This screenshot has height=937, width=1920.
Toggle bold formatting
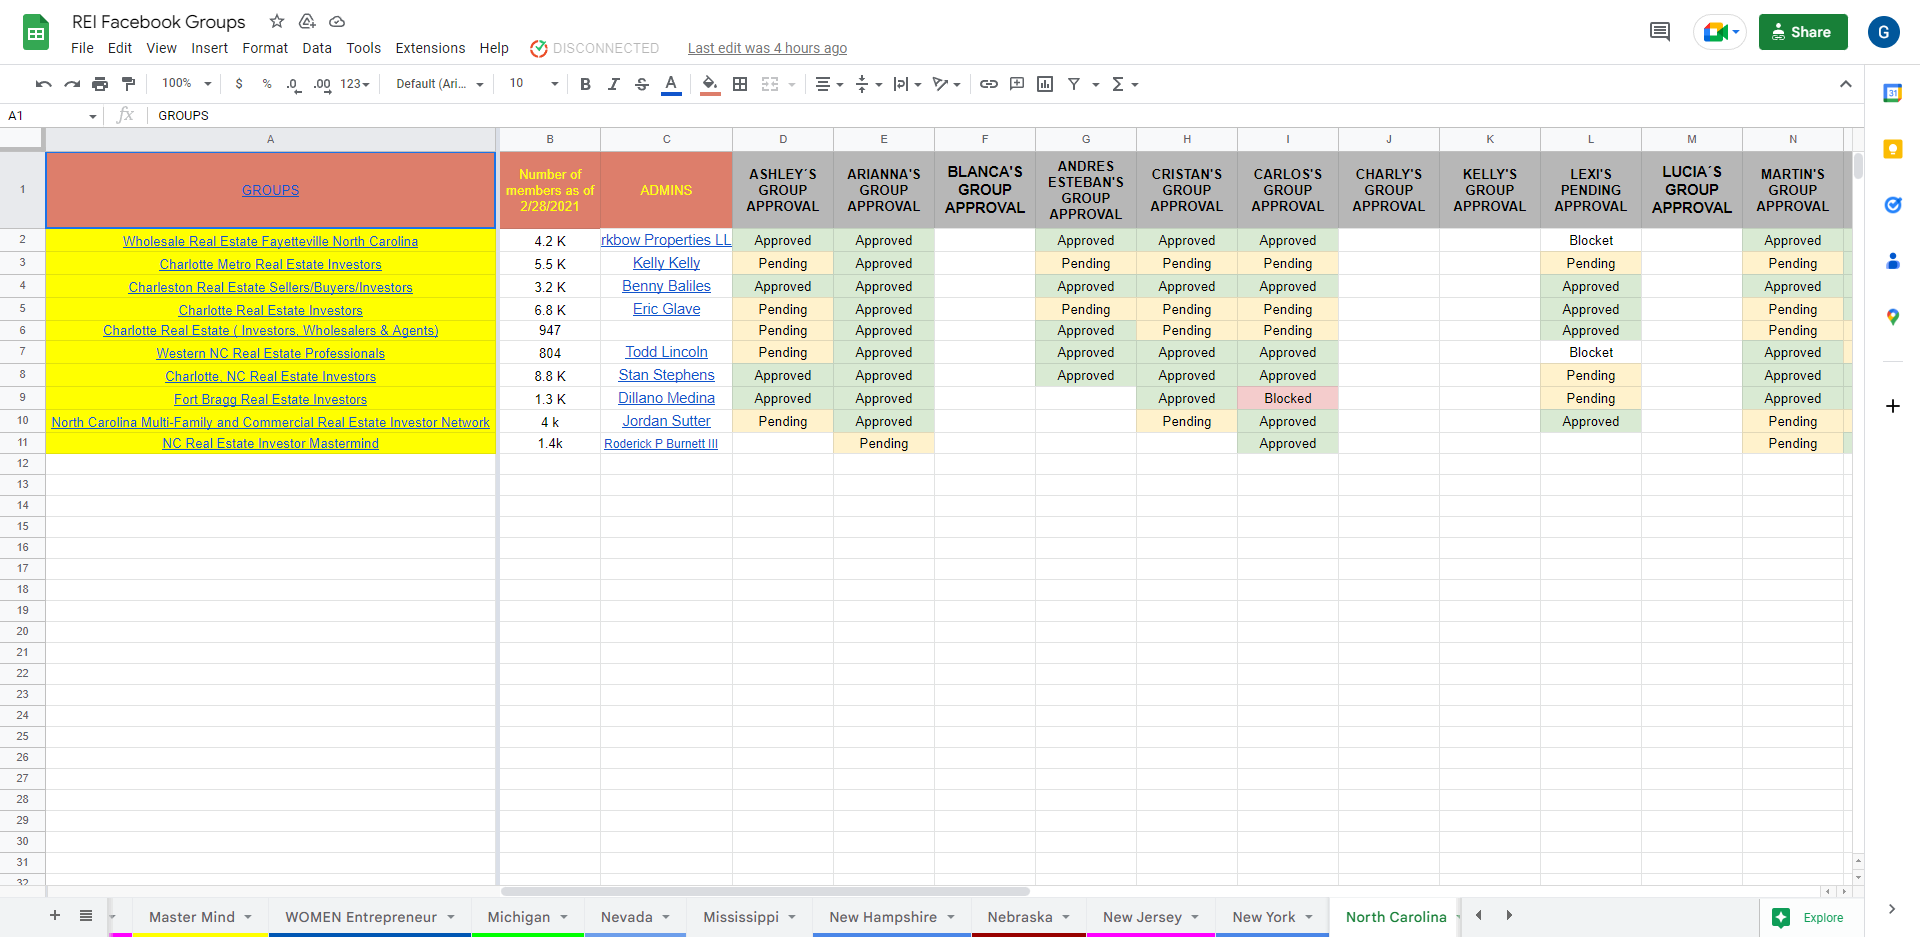coord(586,84)
